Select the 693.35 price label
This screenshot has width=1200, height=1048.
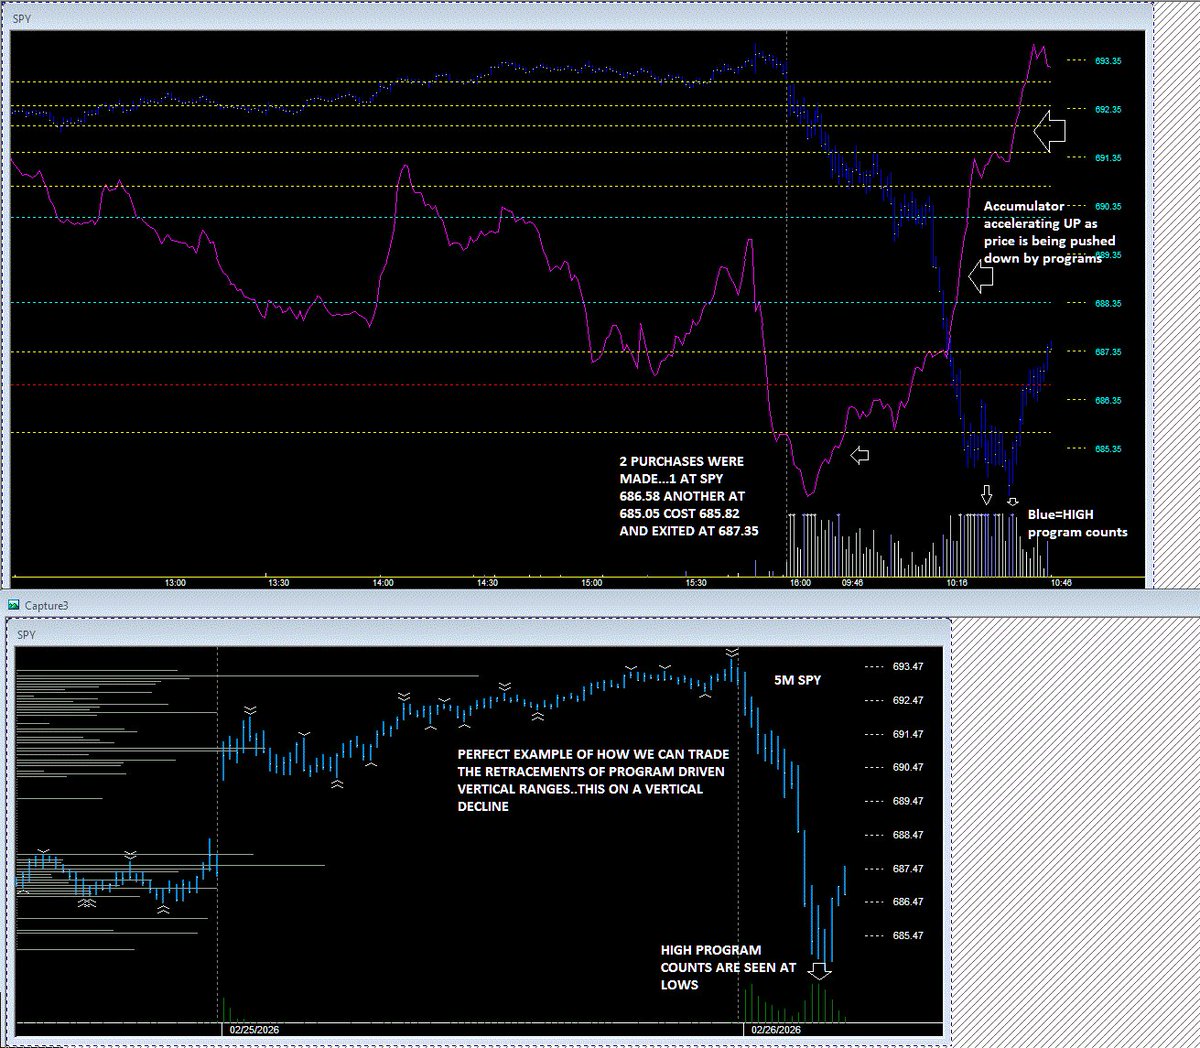point(1108,61)
